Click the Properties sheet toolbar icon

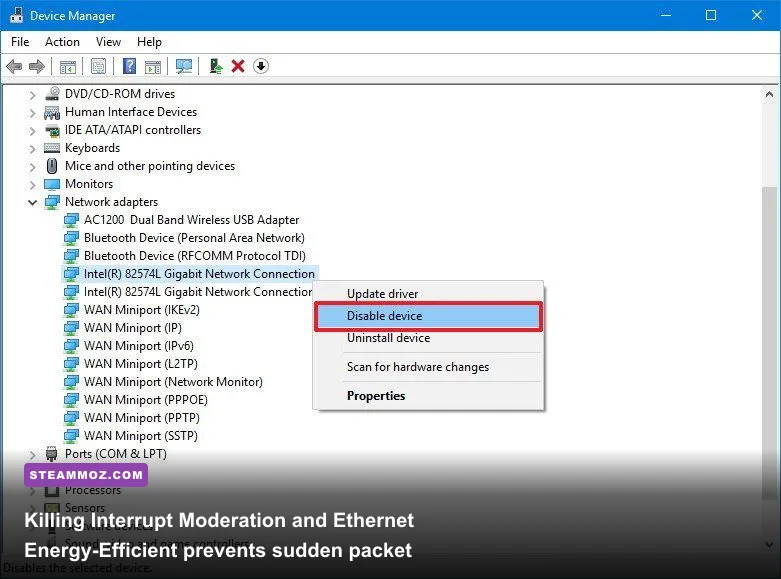(x=99, y=66)
